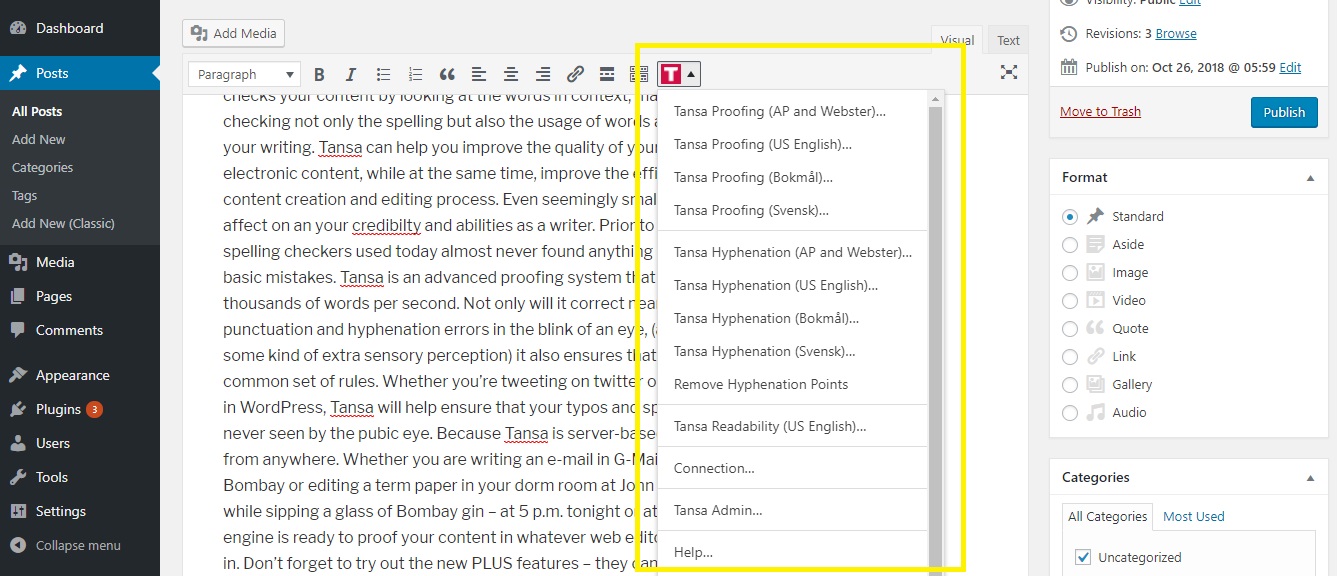Image resolution: width=1337 pixels, height=576 pixels.
Task: Enable distraction-free fullscreen writing mode
Action: point(1009,72)
